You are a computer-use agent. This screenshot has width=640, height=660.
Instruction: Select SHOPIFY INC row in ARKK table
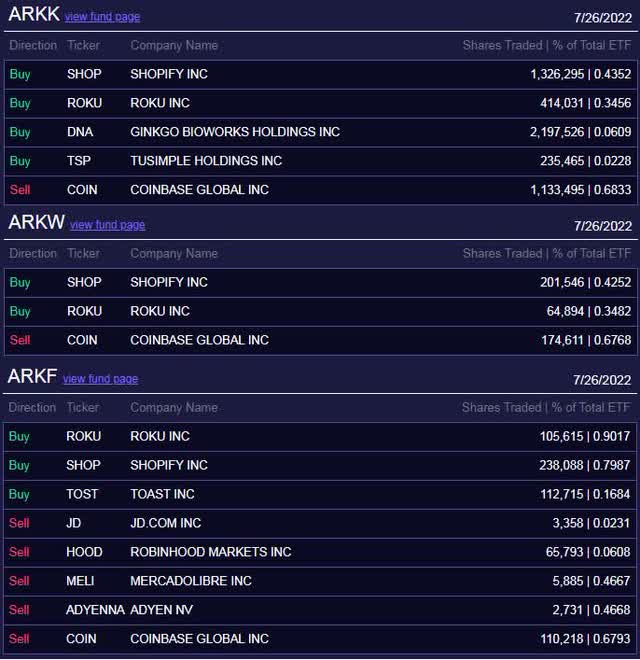coord(320,74)
